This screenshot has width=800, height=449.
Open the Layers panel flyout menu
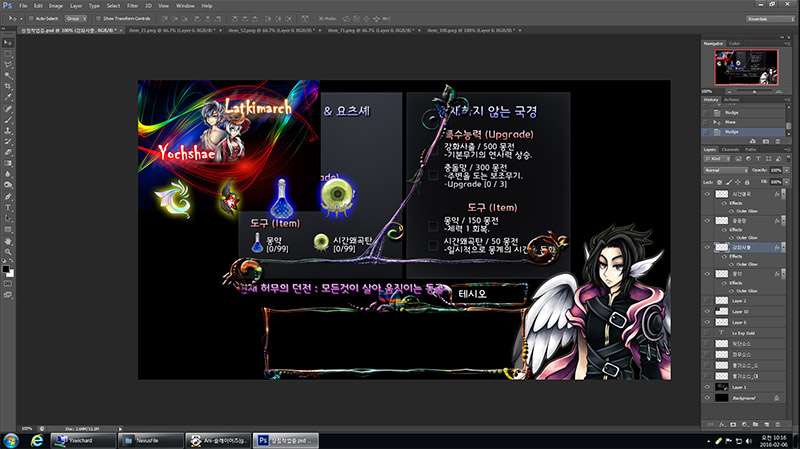pyautogui.click(x=788, y=149)
